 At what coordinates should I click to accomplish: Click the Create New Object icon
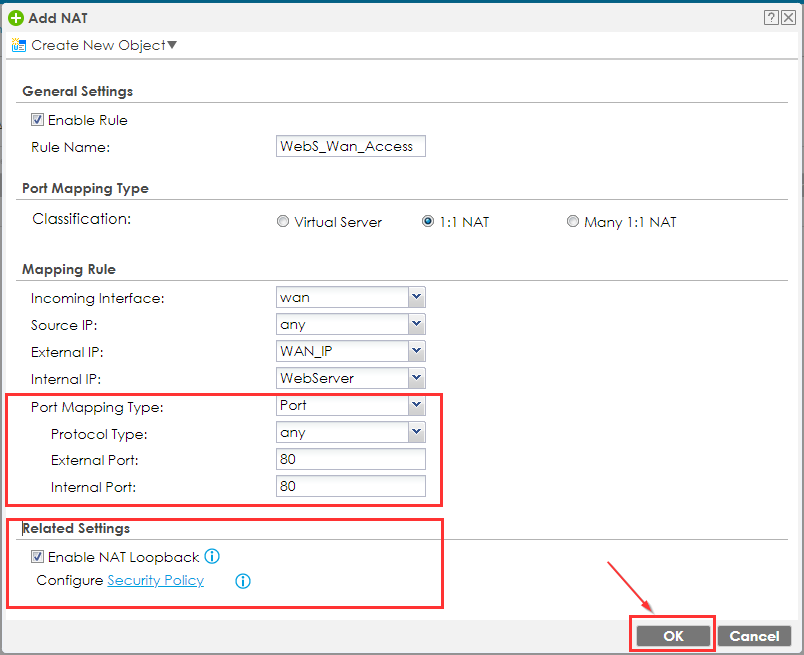(18, 45)
